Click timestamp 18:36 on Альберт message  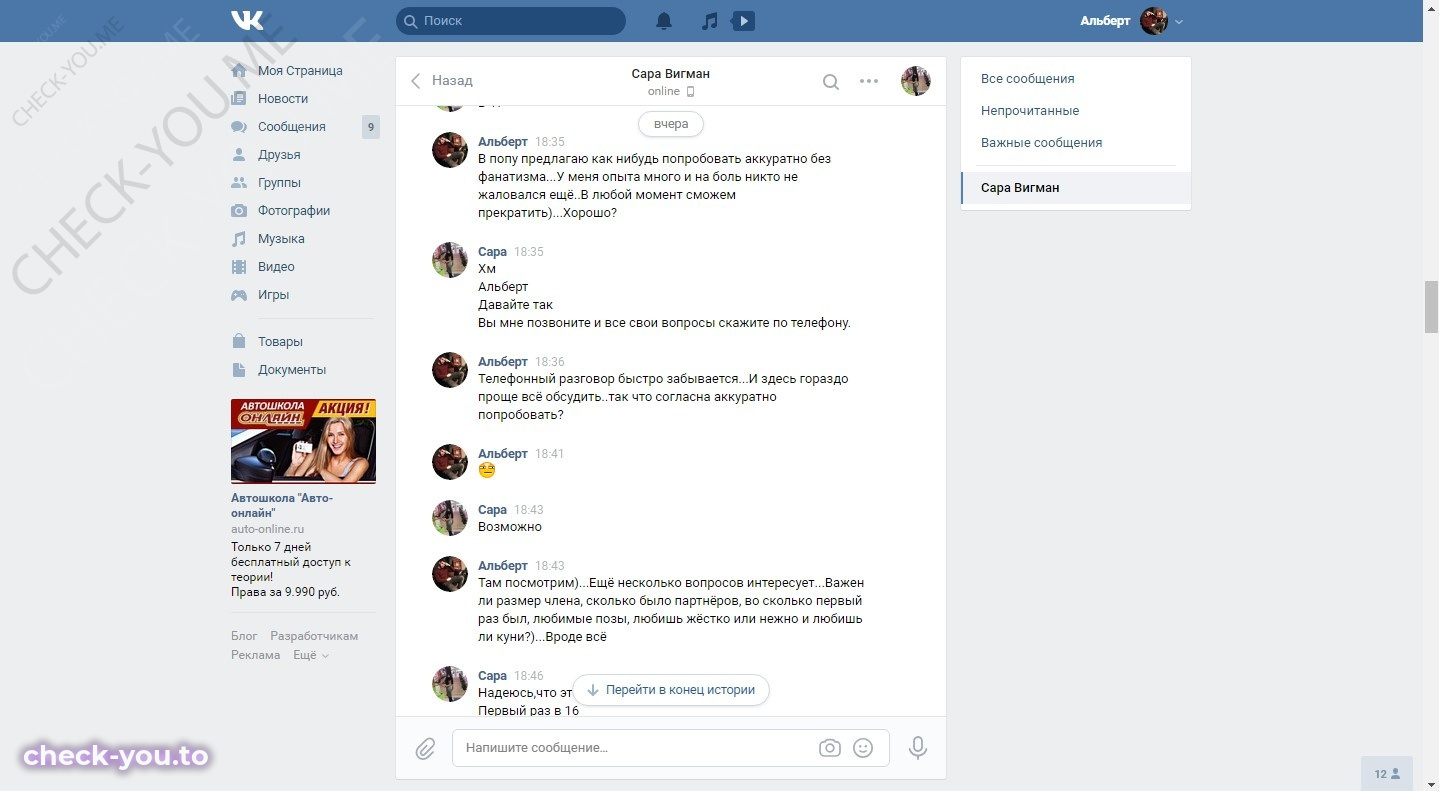point(550,362)
